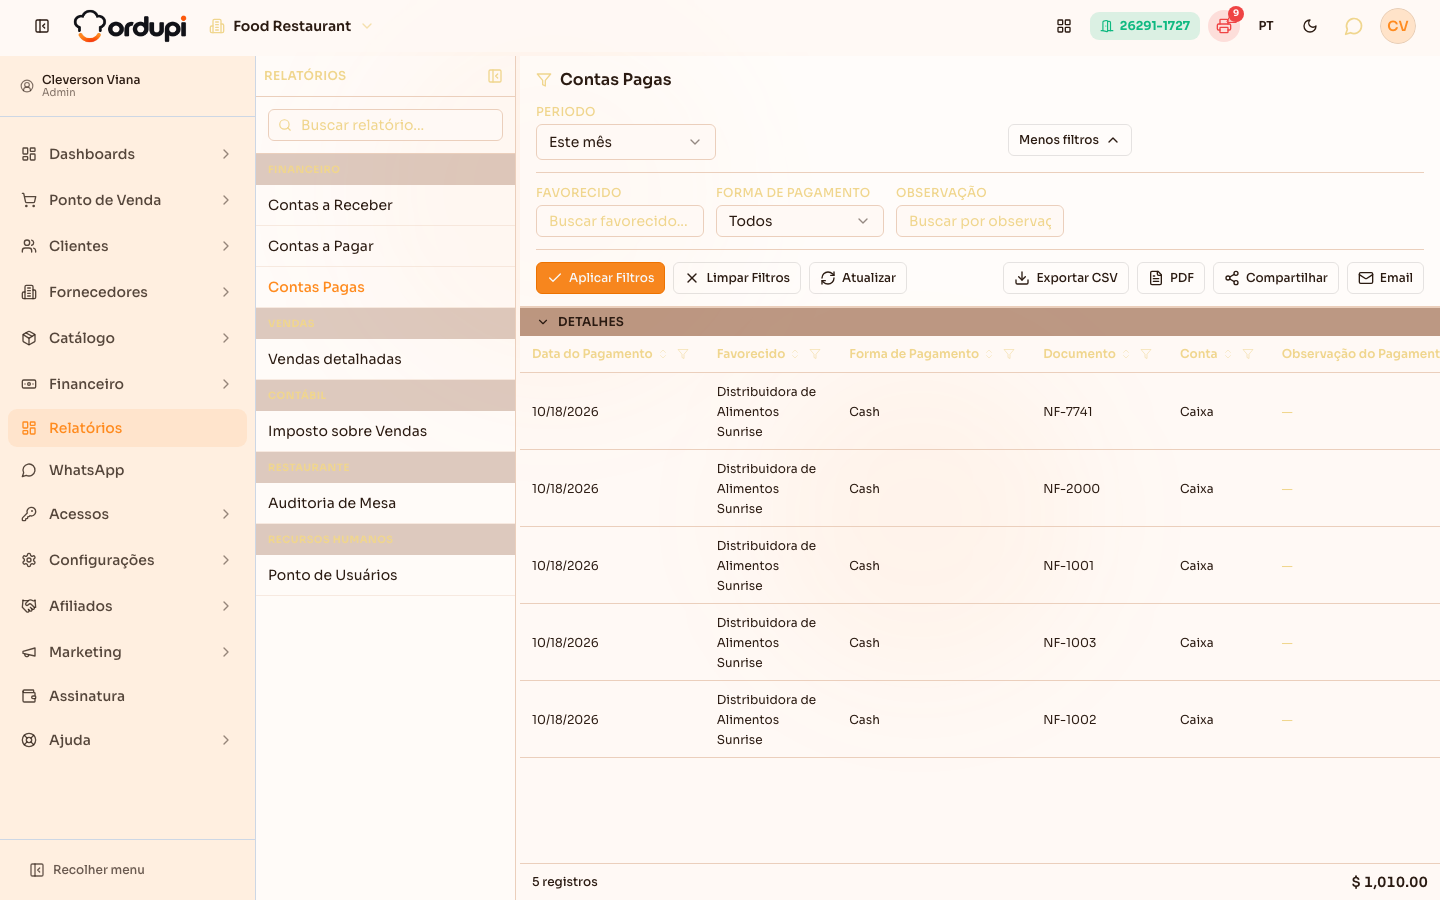The image size is (1440, 900).
Task: Open the Food Restaurant store selector
Action: pos(291,26)
